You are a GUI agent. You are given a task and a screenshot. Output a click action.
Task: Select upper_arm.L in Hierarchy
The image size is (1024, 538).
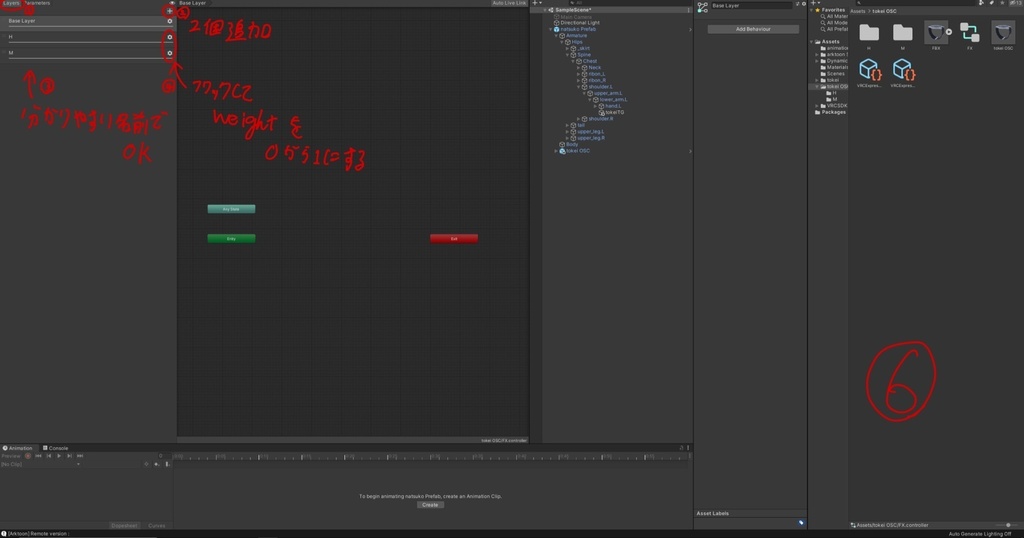tap(607, 93)
